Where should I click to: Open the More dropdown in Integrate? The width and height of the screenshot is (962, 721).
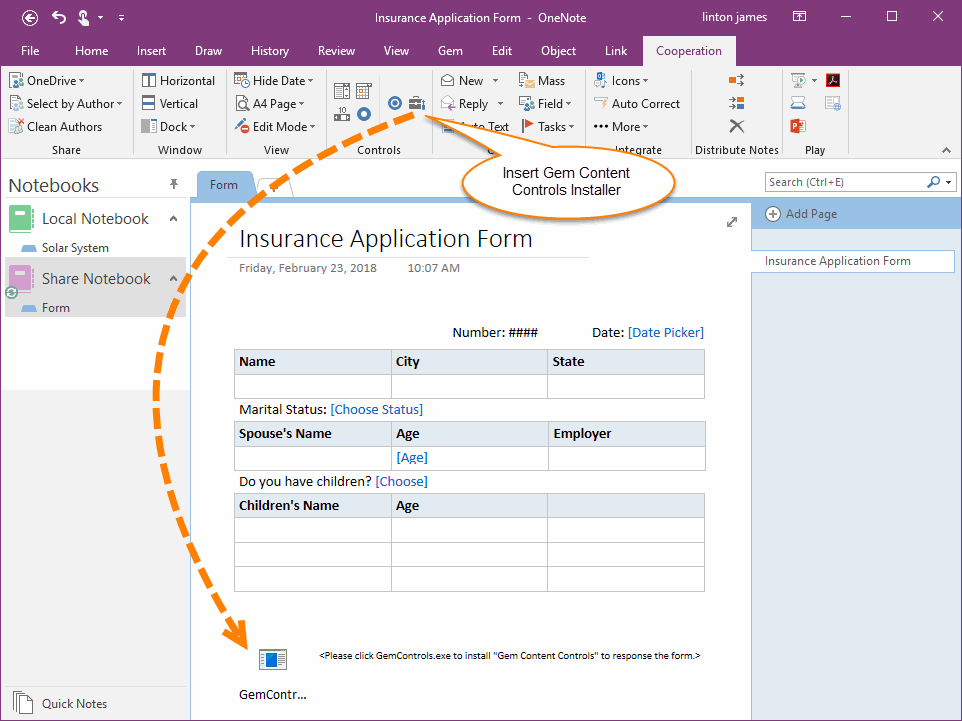(621, 126)
